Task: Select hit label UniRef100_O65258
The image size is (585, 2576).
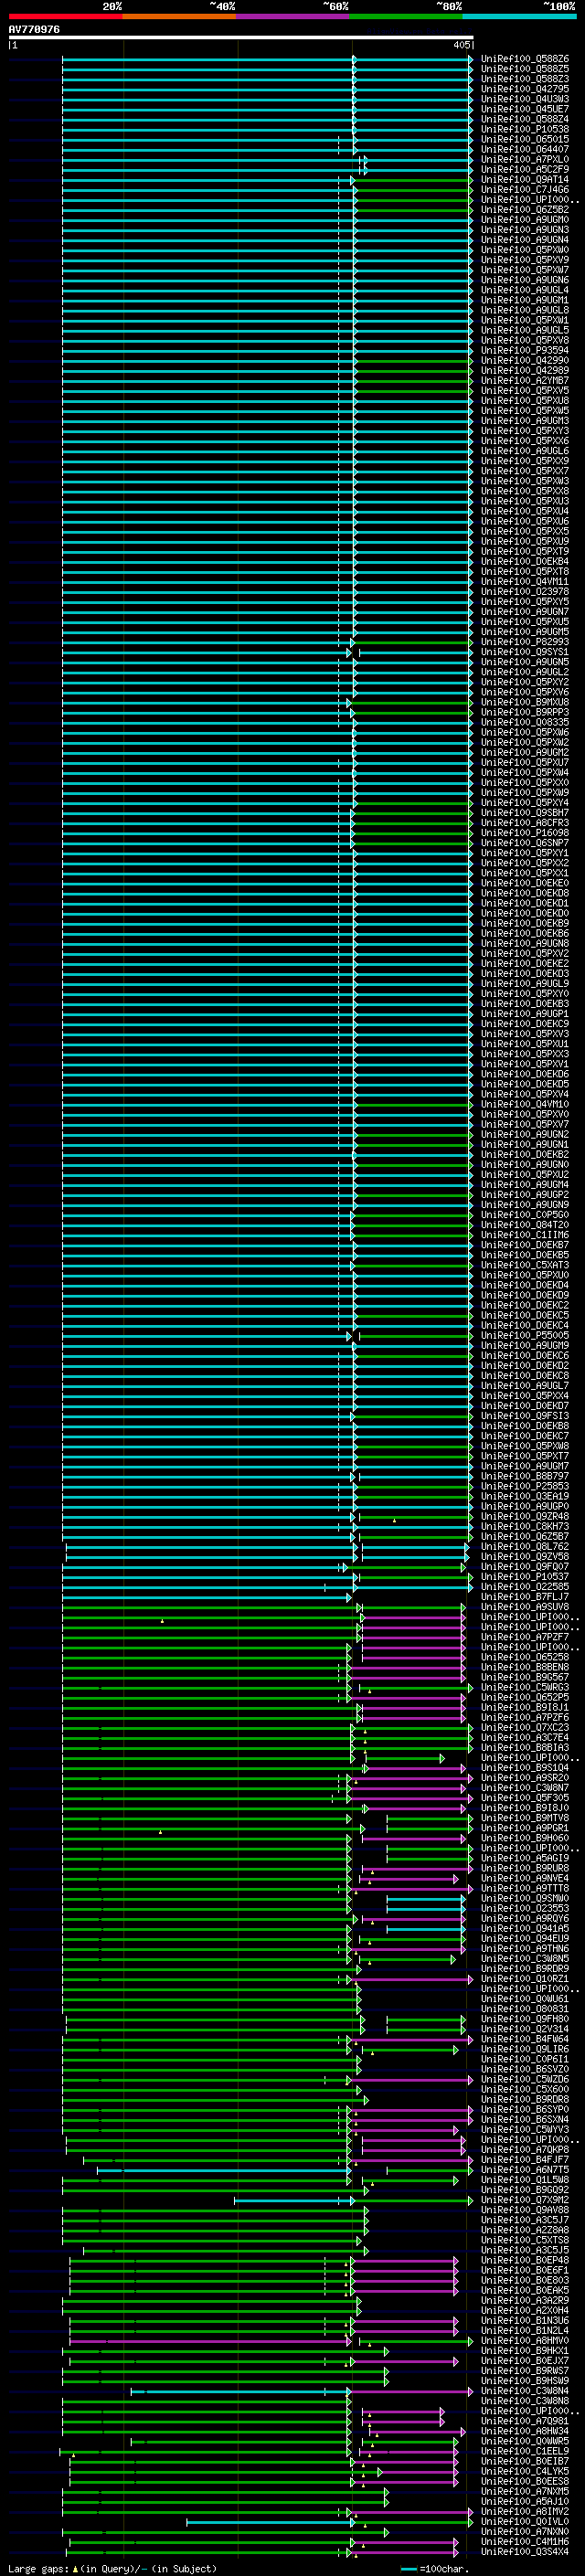Action: (x=525, y=1657)
